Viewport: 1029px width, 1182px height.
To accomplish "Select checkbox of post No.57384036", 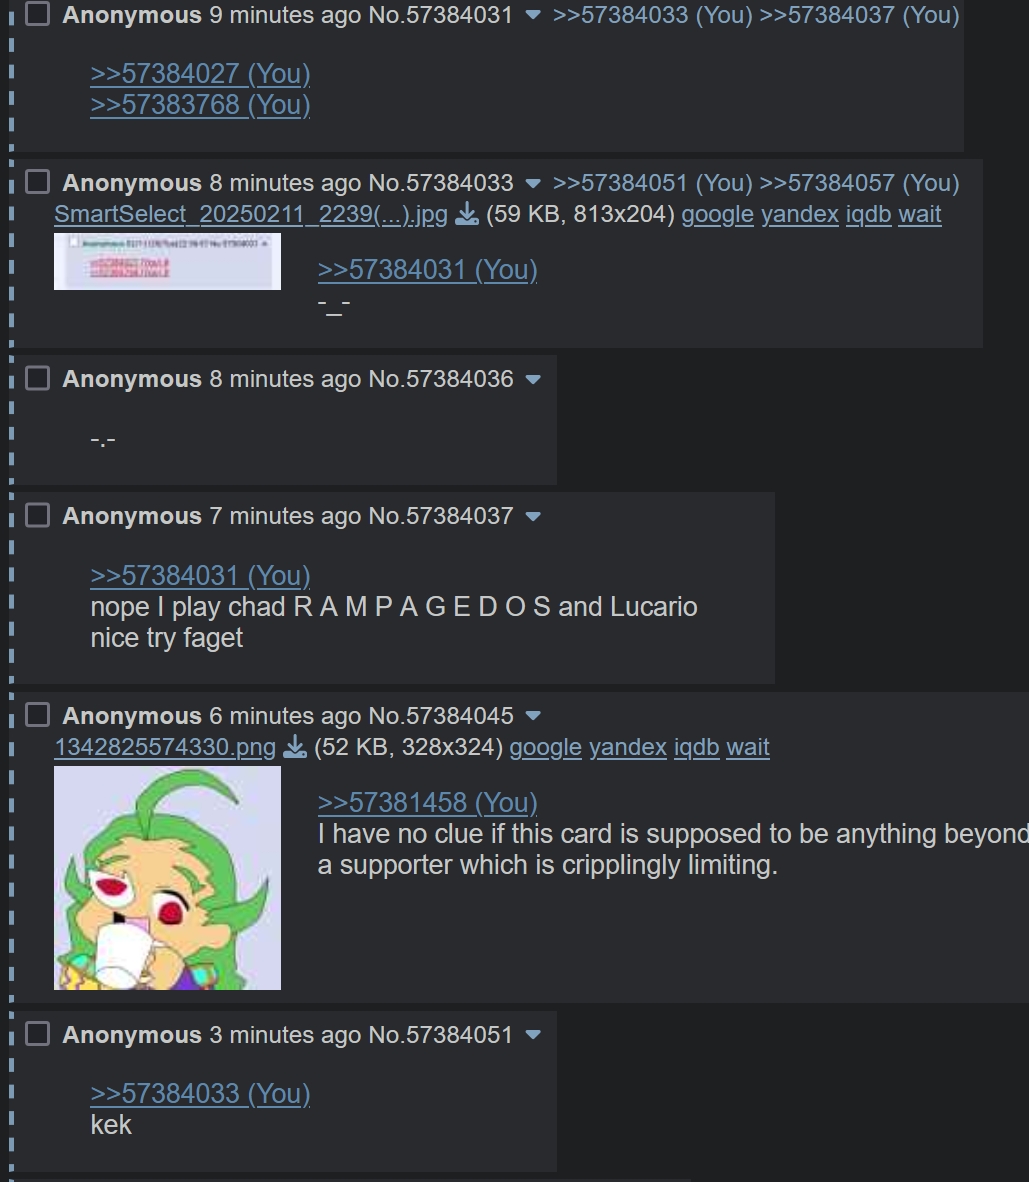I will [38, 378].
